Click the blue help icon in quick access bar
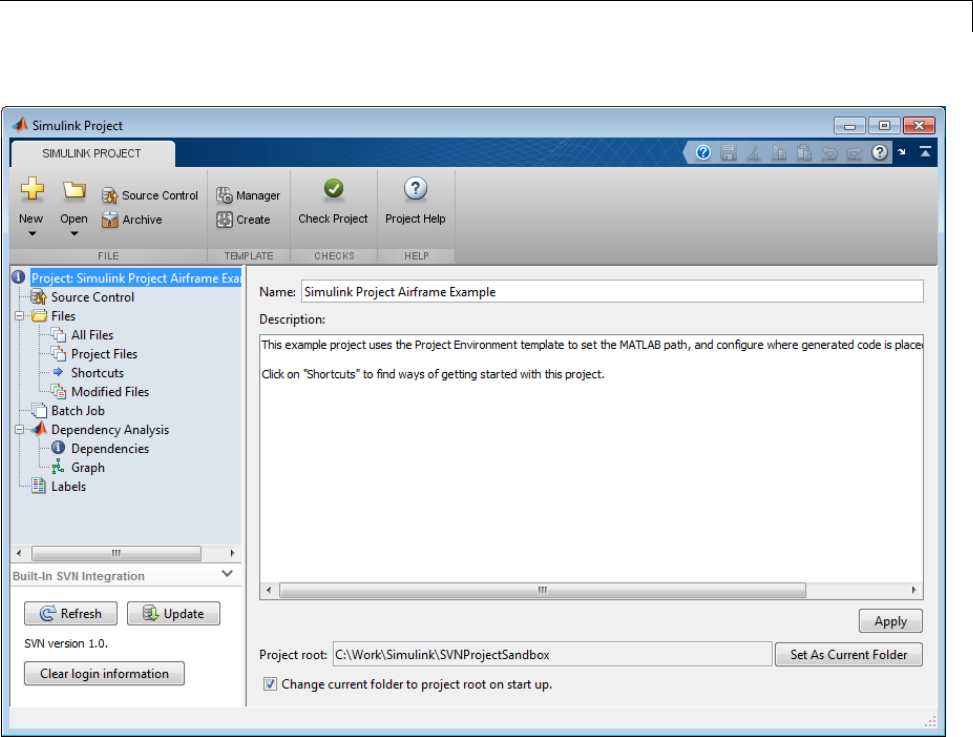 click(x=703, y=153)
